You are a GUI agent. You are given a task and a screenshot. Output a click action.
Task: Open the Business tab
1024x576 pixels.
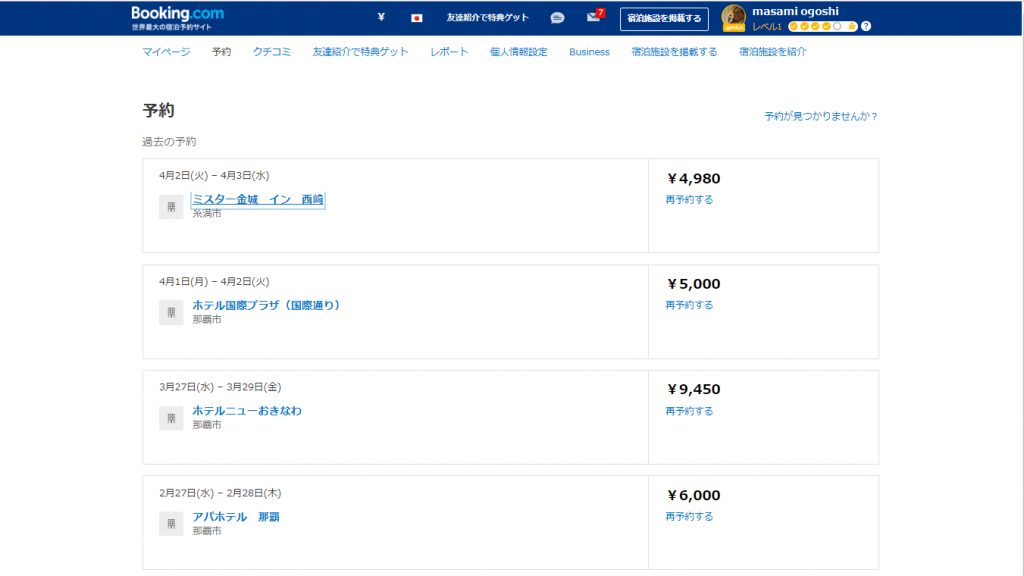tap(589, 52)
